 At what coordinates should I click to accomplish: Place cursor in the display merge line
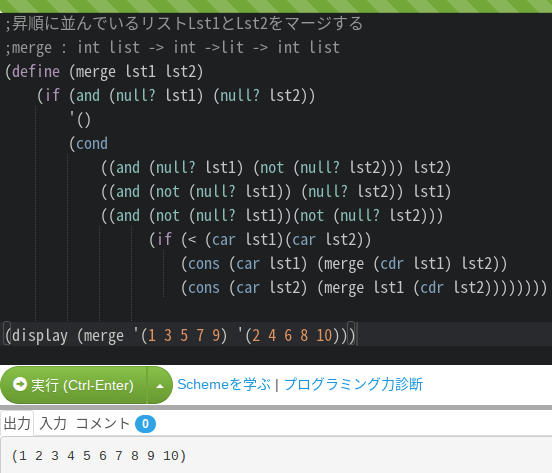tap(276, 334)
